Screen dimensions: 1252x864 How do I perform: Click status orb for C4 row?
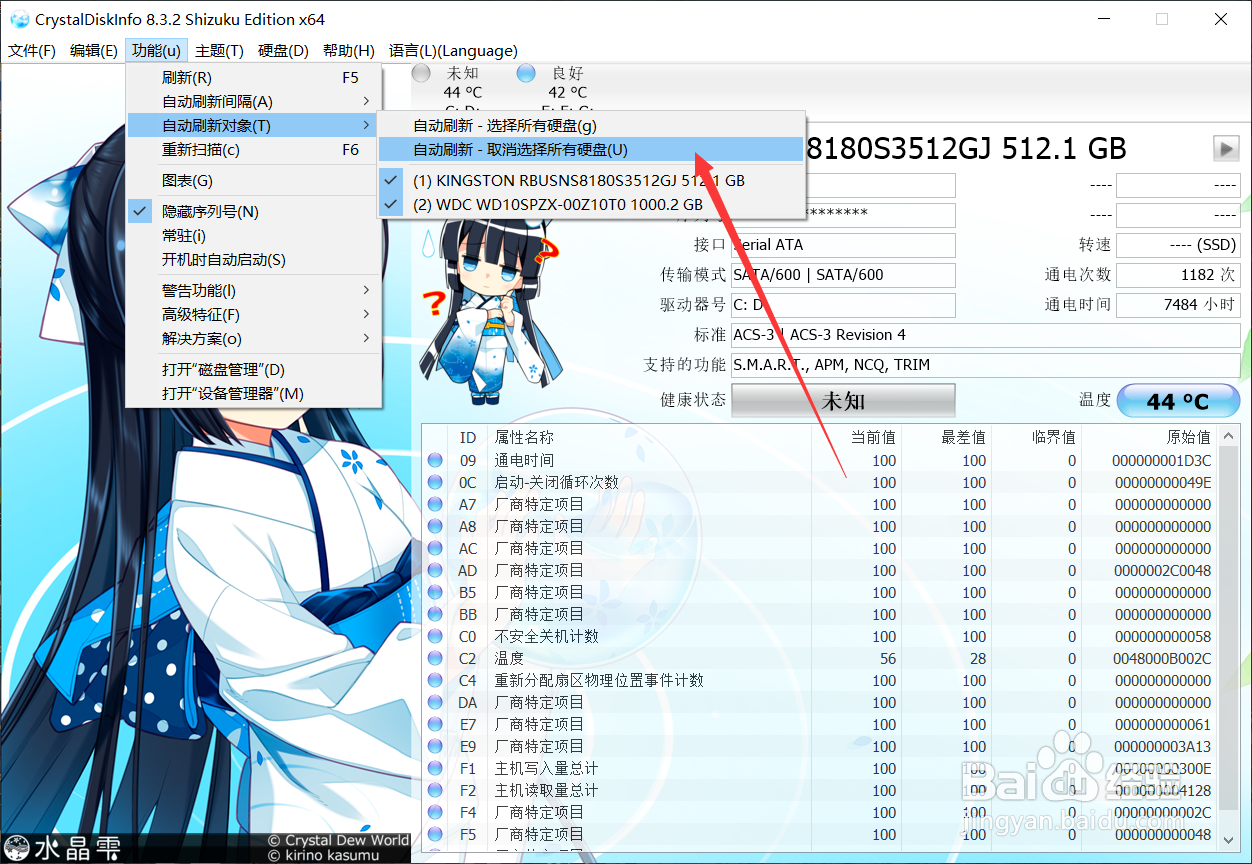(435, 681)
